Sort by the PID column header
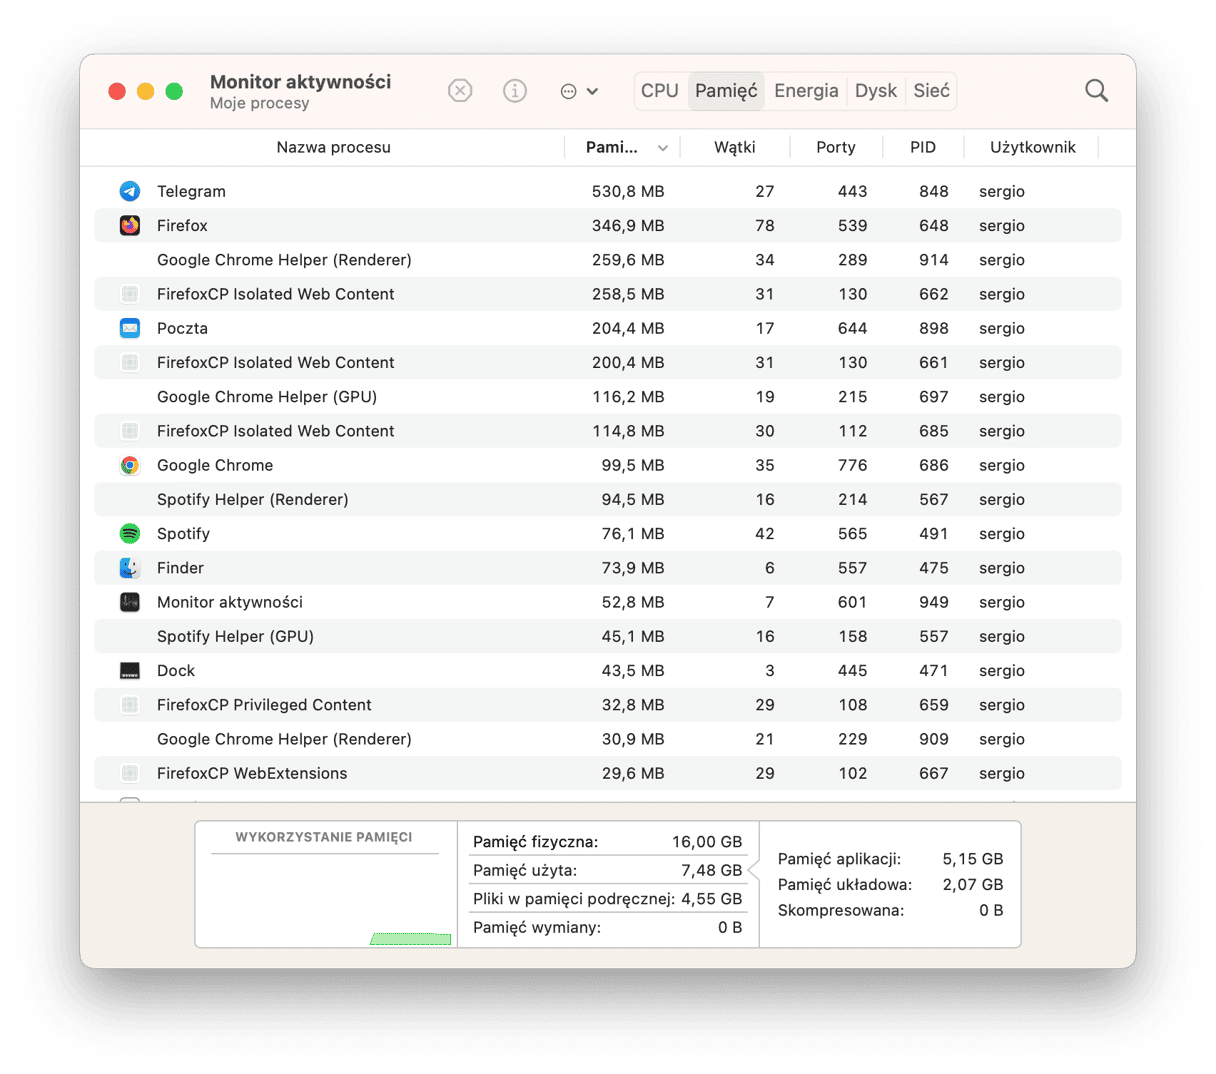The width and height of the screenshot is (1216, 1074). tap(923, 147)
